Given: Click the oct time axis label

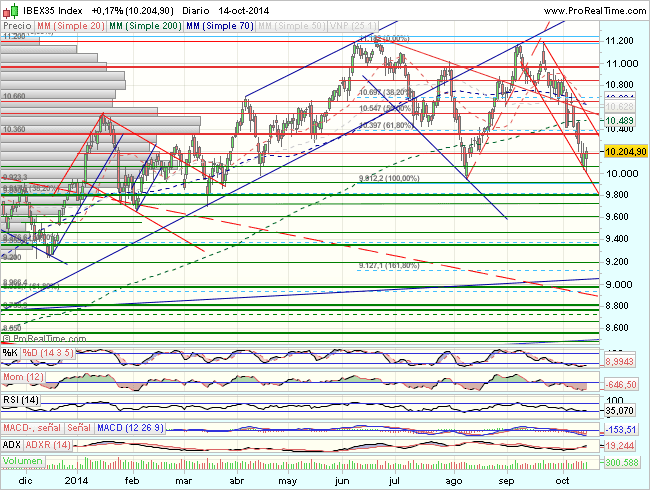Looking at the screenshot, I should tap(563, 481).
